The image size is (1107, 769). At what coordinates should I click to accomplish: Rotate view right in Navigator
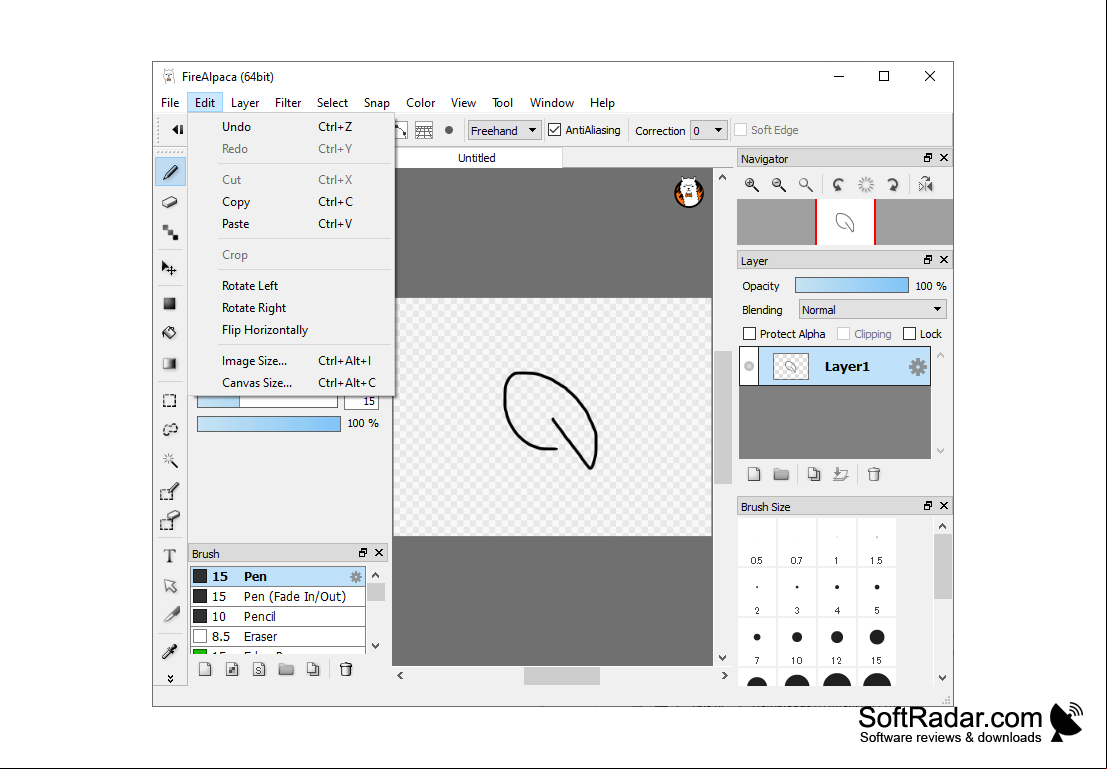click(893, 185)
